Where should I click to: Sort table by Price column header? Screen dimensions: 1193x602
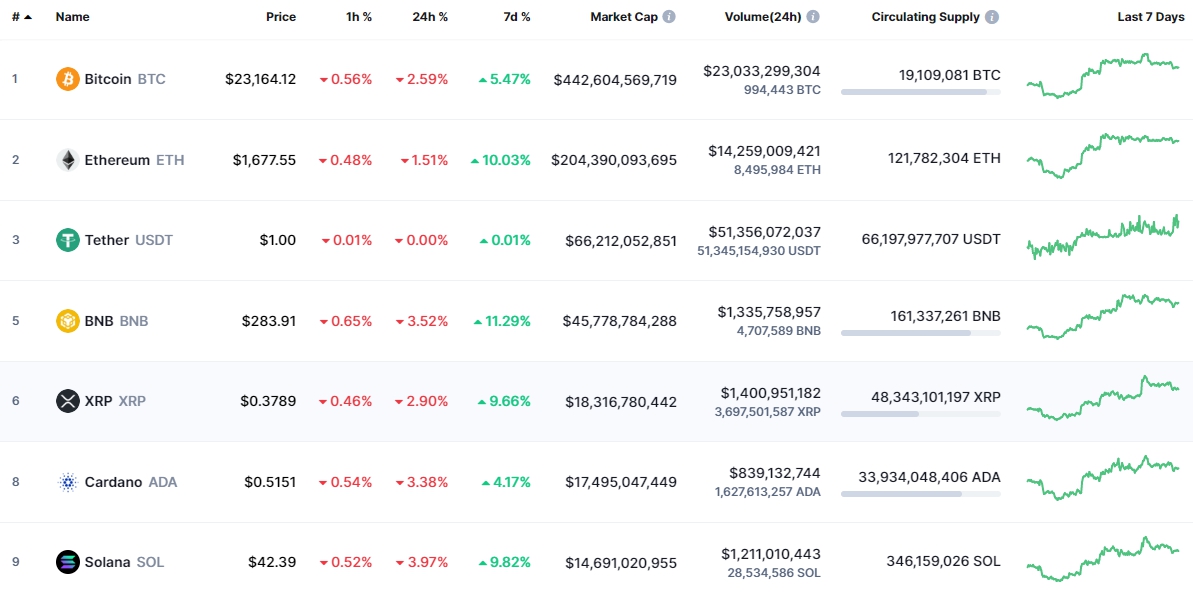tap(281, 17)
